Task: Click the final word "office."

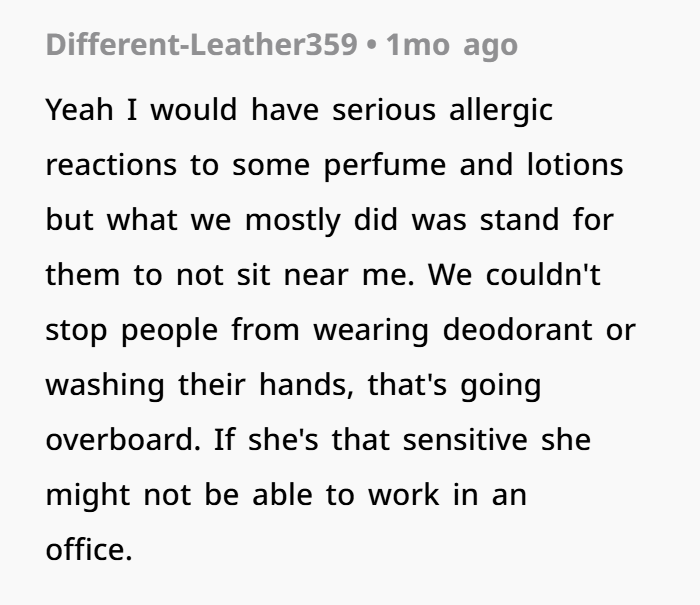Action: click(x=89, y=549)
